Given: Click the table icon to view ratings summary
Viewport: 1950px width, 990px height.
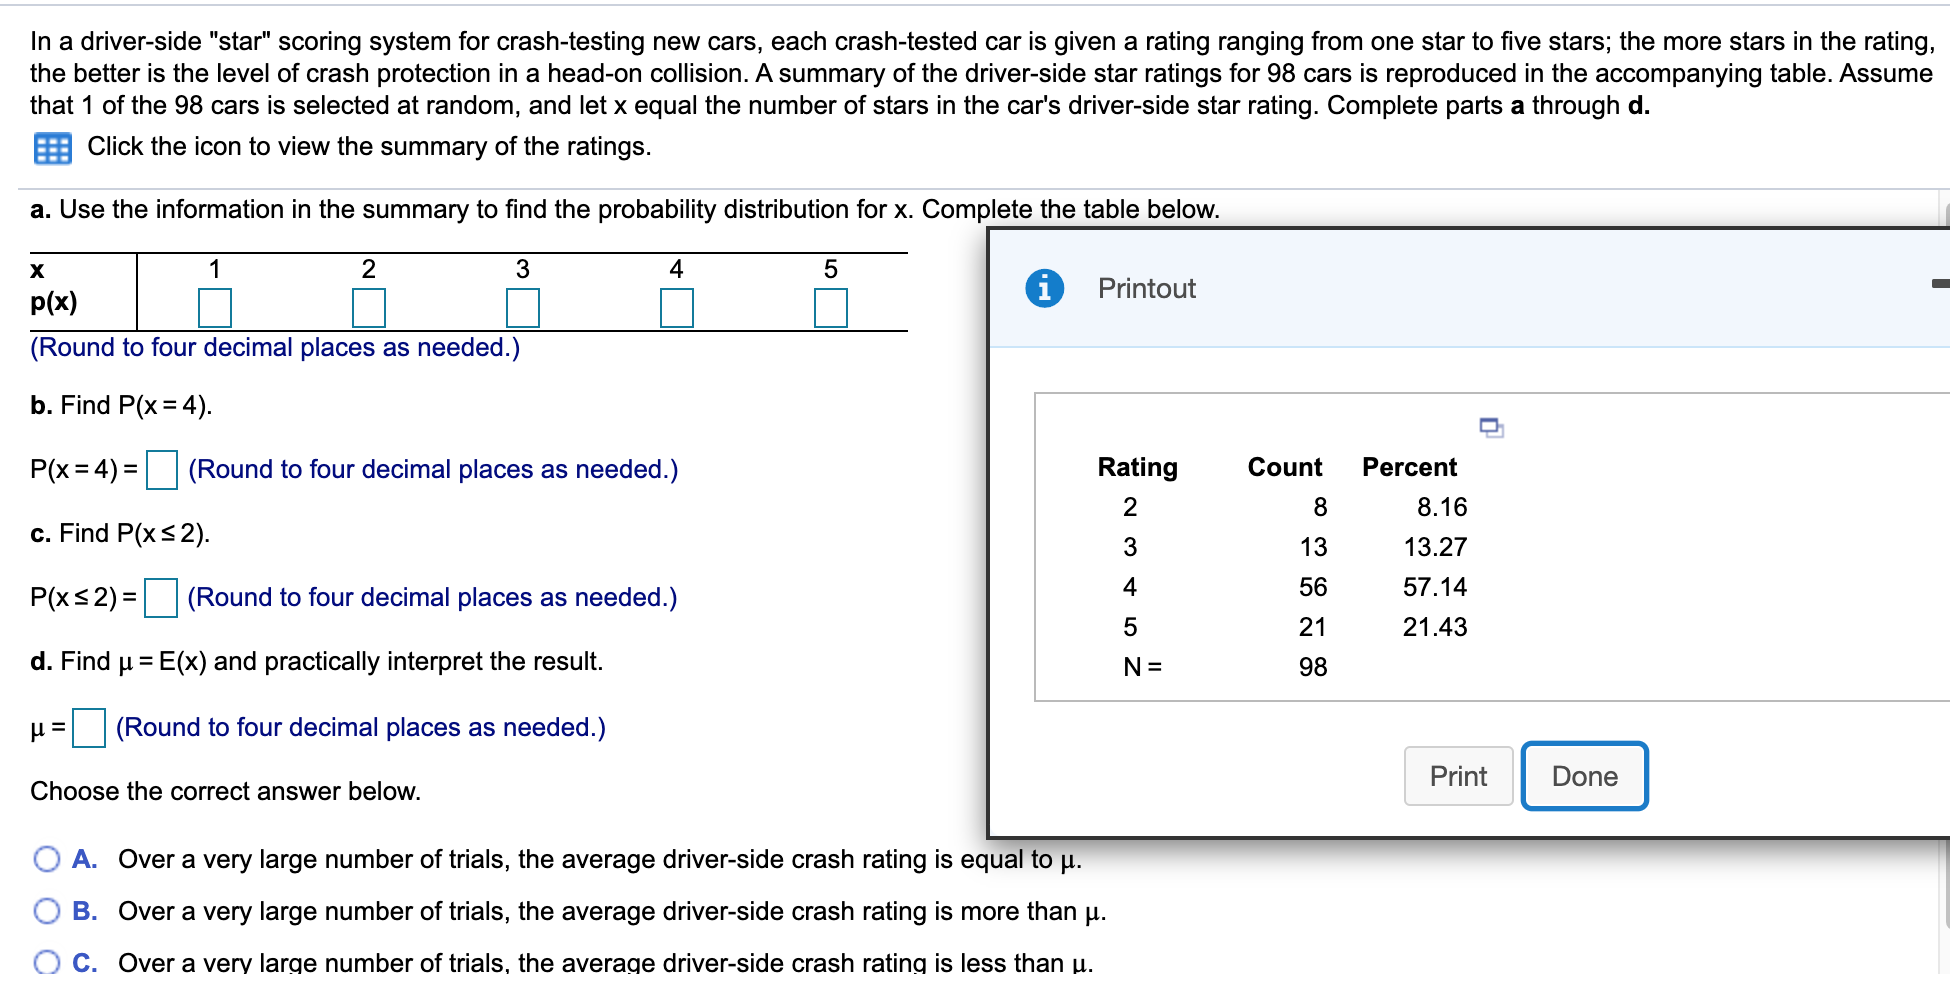Looking at the screenshot, I should point(53,148).
